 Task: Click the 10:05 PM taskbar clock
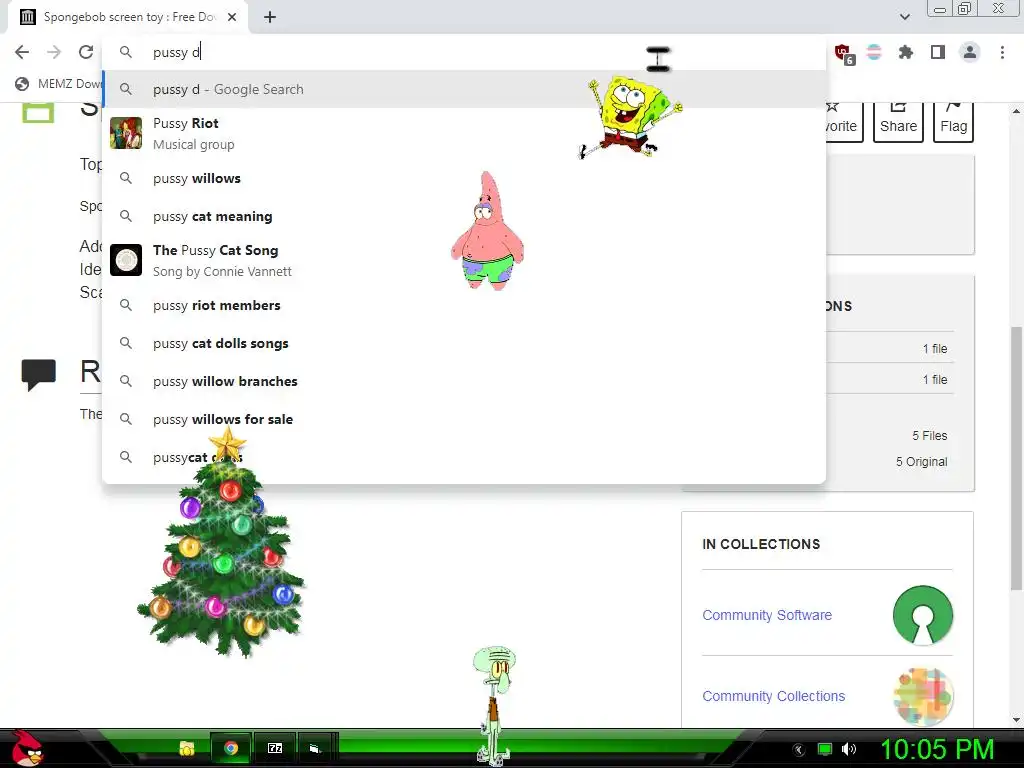tap(937, 750)
